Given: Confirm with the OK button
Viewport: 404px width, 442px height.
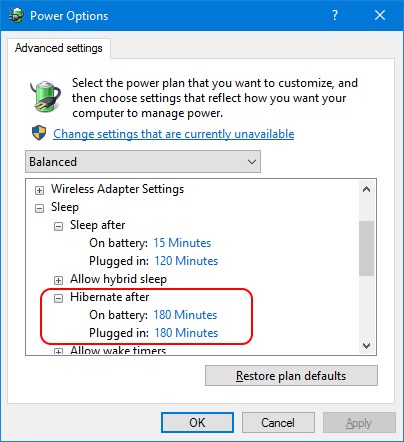Looking at the screenshot, I should (197, 423).
